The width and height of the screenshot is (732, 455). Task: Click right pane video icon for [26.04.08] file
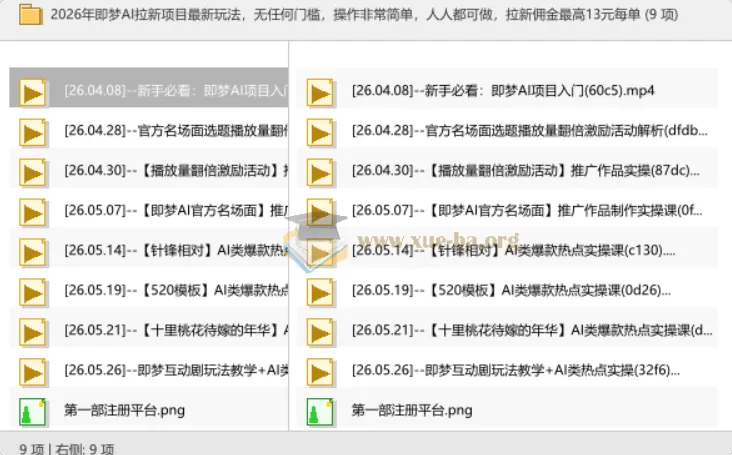(x=320, y=92)
